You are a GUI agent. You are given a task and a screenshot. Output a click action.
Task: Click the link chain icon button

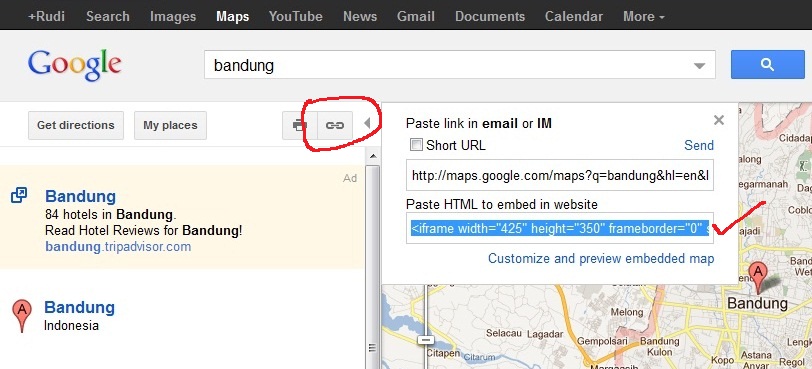(x=335, y=125)
